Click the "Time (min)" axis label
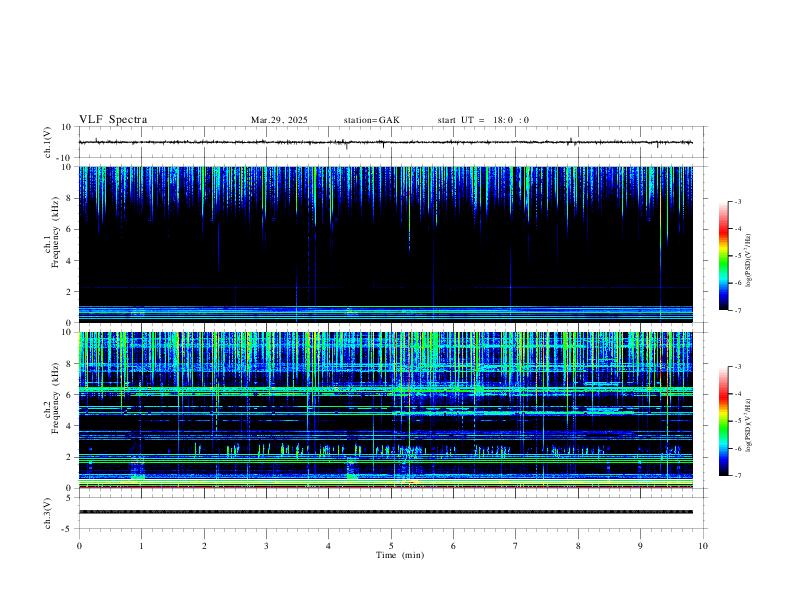The width and height of the screenshot is (792, 612). (x=400, y=555)
